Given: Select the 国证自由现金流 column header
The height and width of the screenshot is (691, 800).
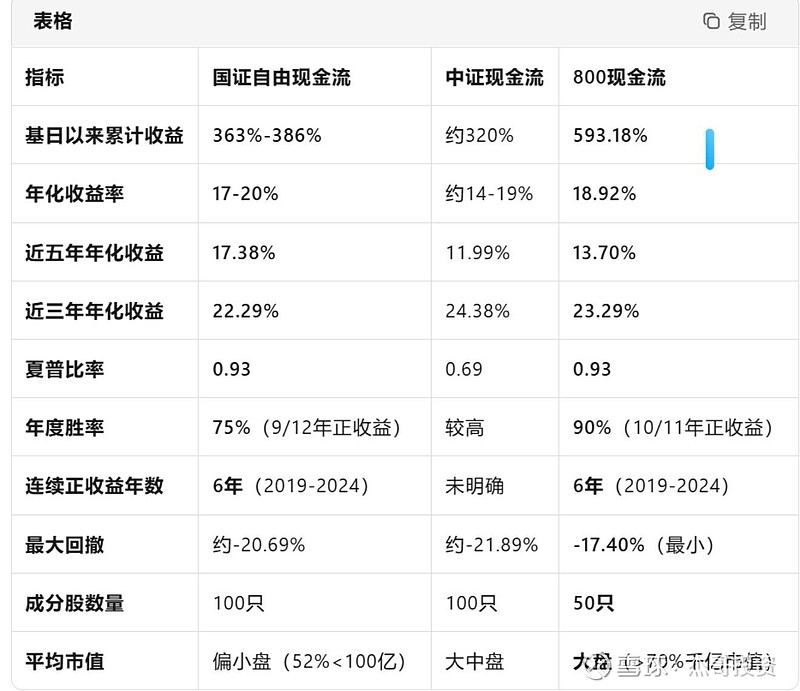Looking at the screenshot, I should (281, 78).
